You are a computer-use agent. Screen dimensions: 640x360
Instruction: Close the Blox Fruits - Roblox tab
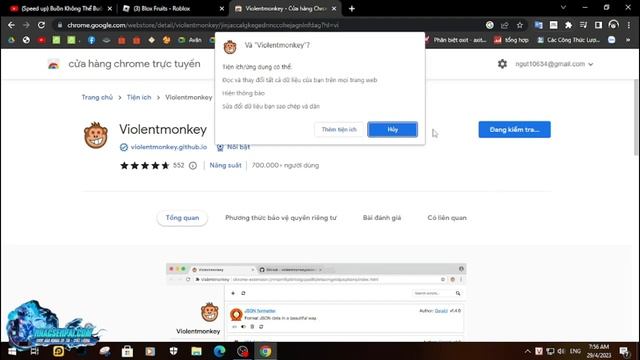pyautogui.click(x=222, y=8)
